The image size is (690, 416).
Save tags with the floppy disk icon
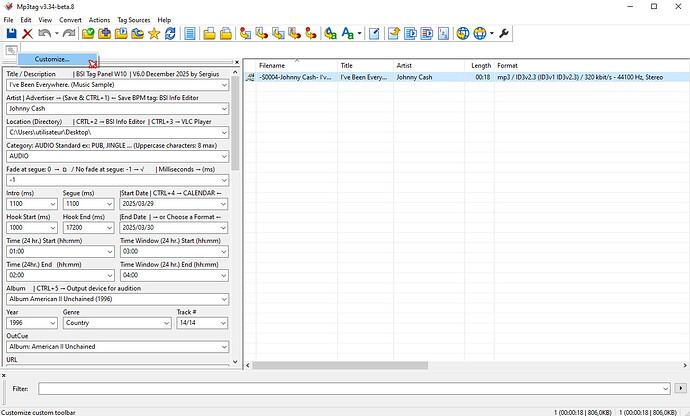click(11, 33)
